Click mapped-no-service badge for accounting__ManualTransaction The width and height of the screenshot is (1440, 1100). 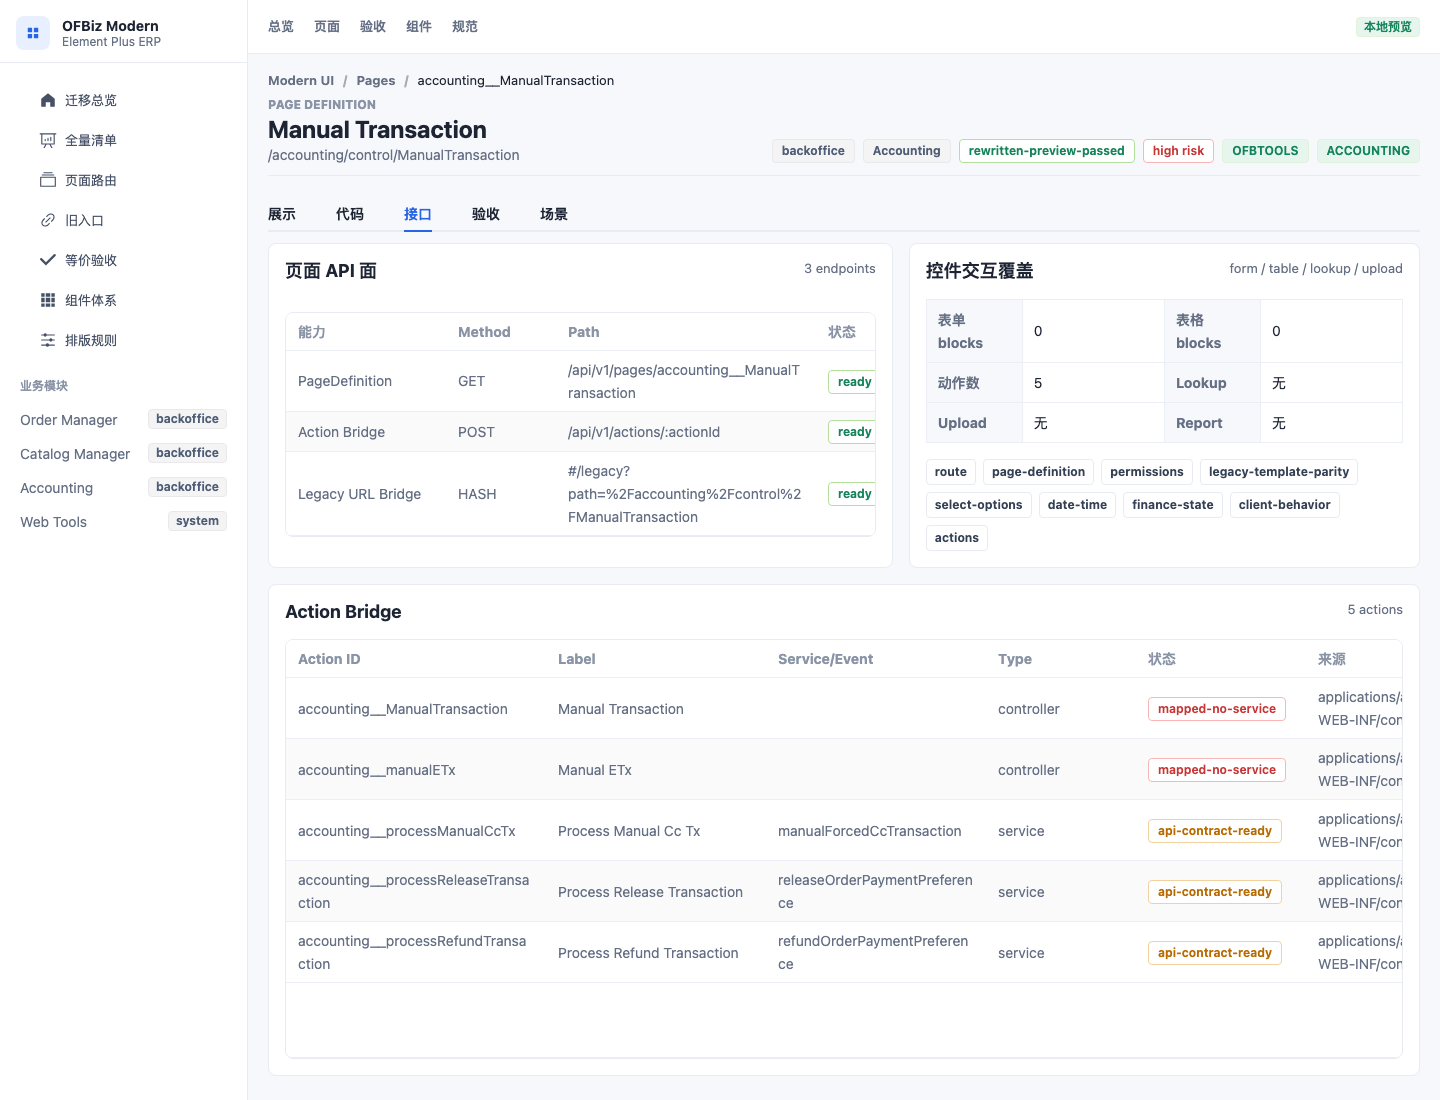click(1217, 709)
